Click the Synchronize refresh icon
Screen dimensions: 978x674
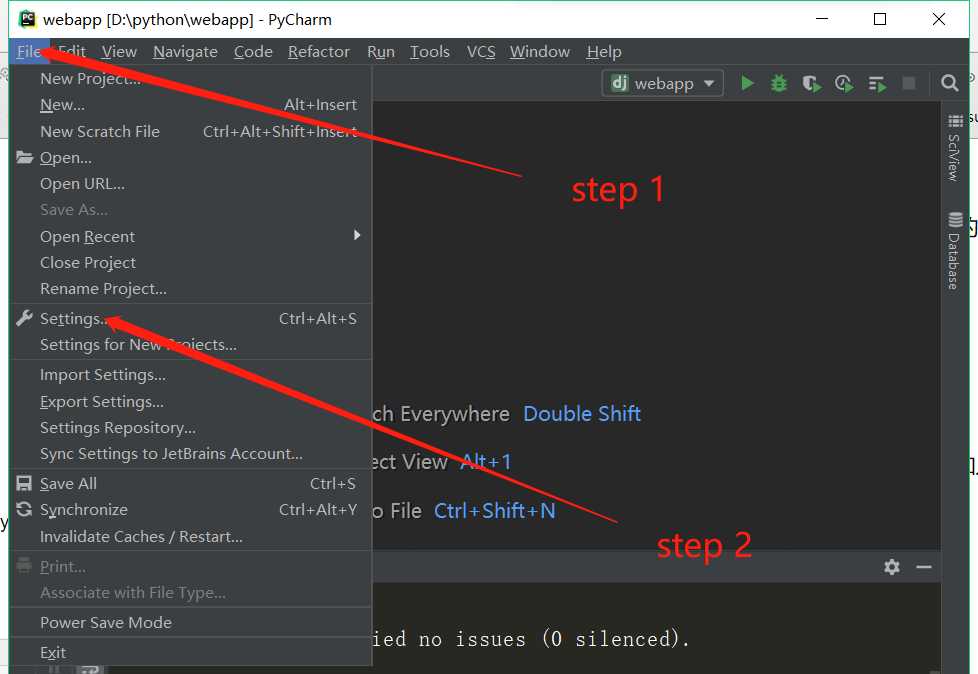pyautogui.click(x=24, y=509)
